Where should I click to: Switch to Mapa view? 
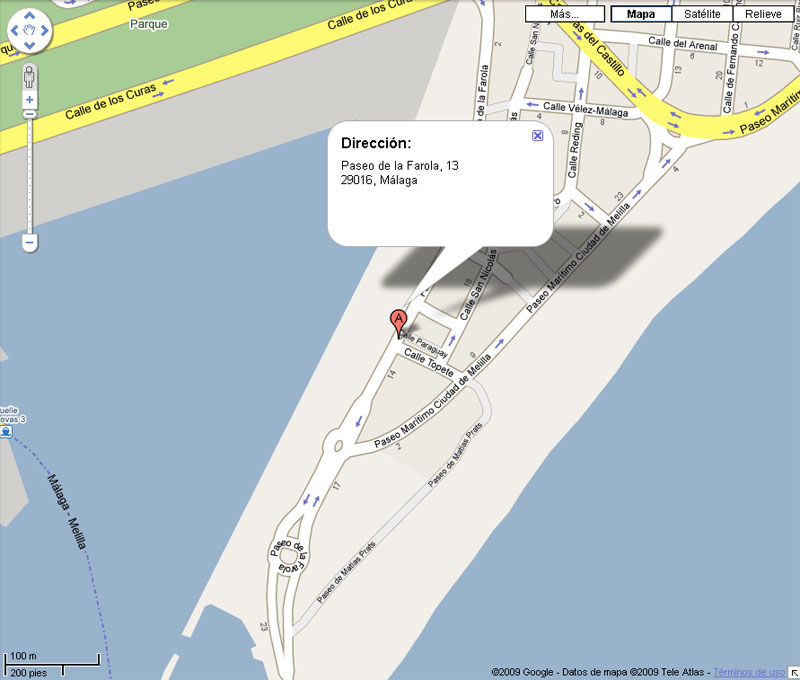click(641, 14)
